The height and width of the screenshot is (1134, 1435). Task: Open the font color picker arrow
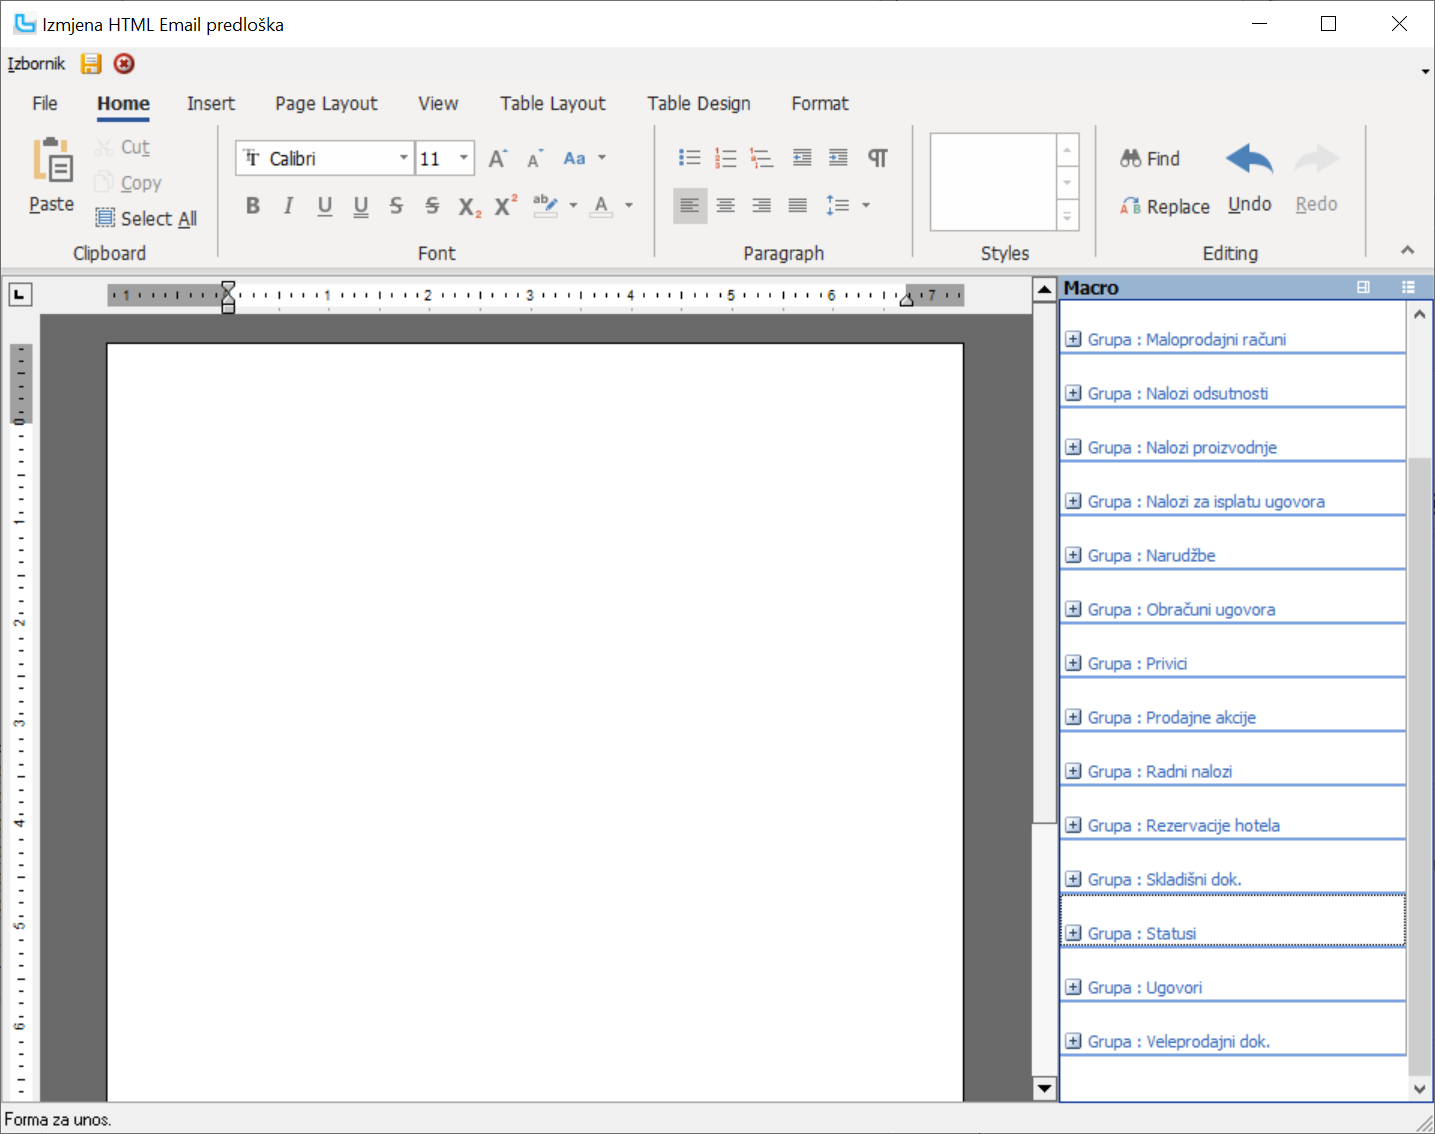click(x=629, y=205)
